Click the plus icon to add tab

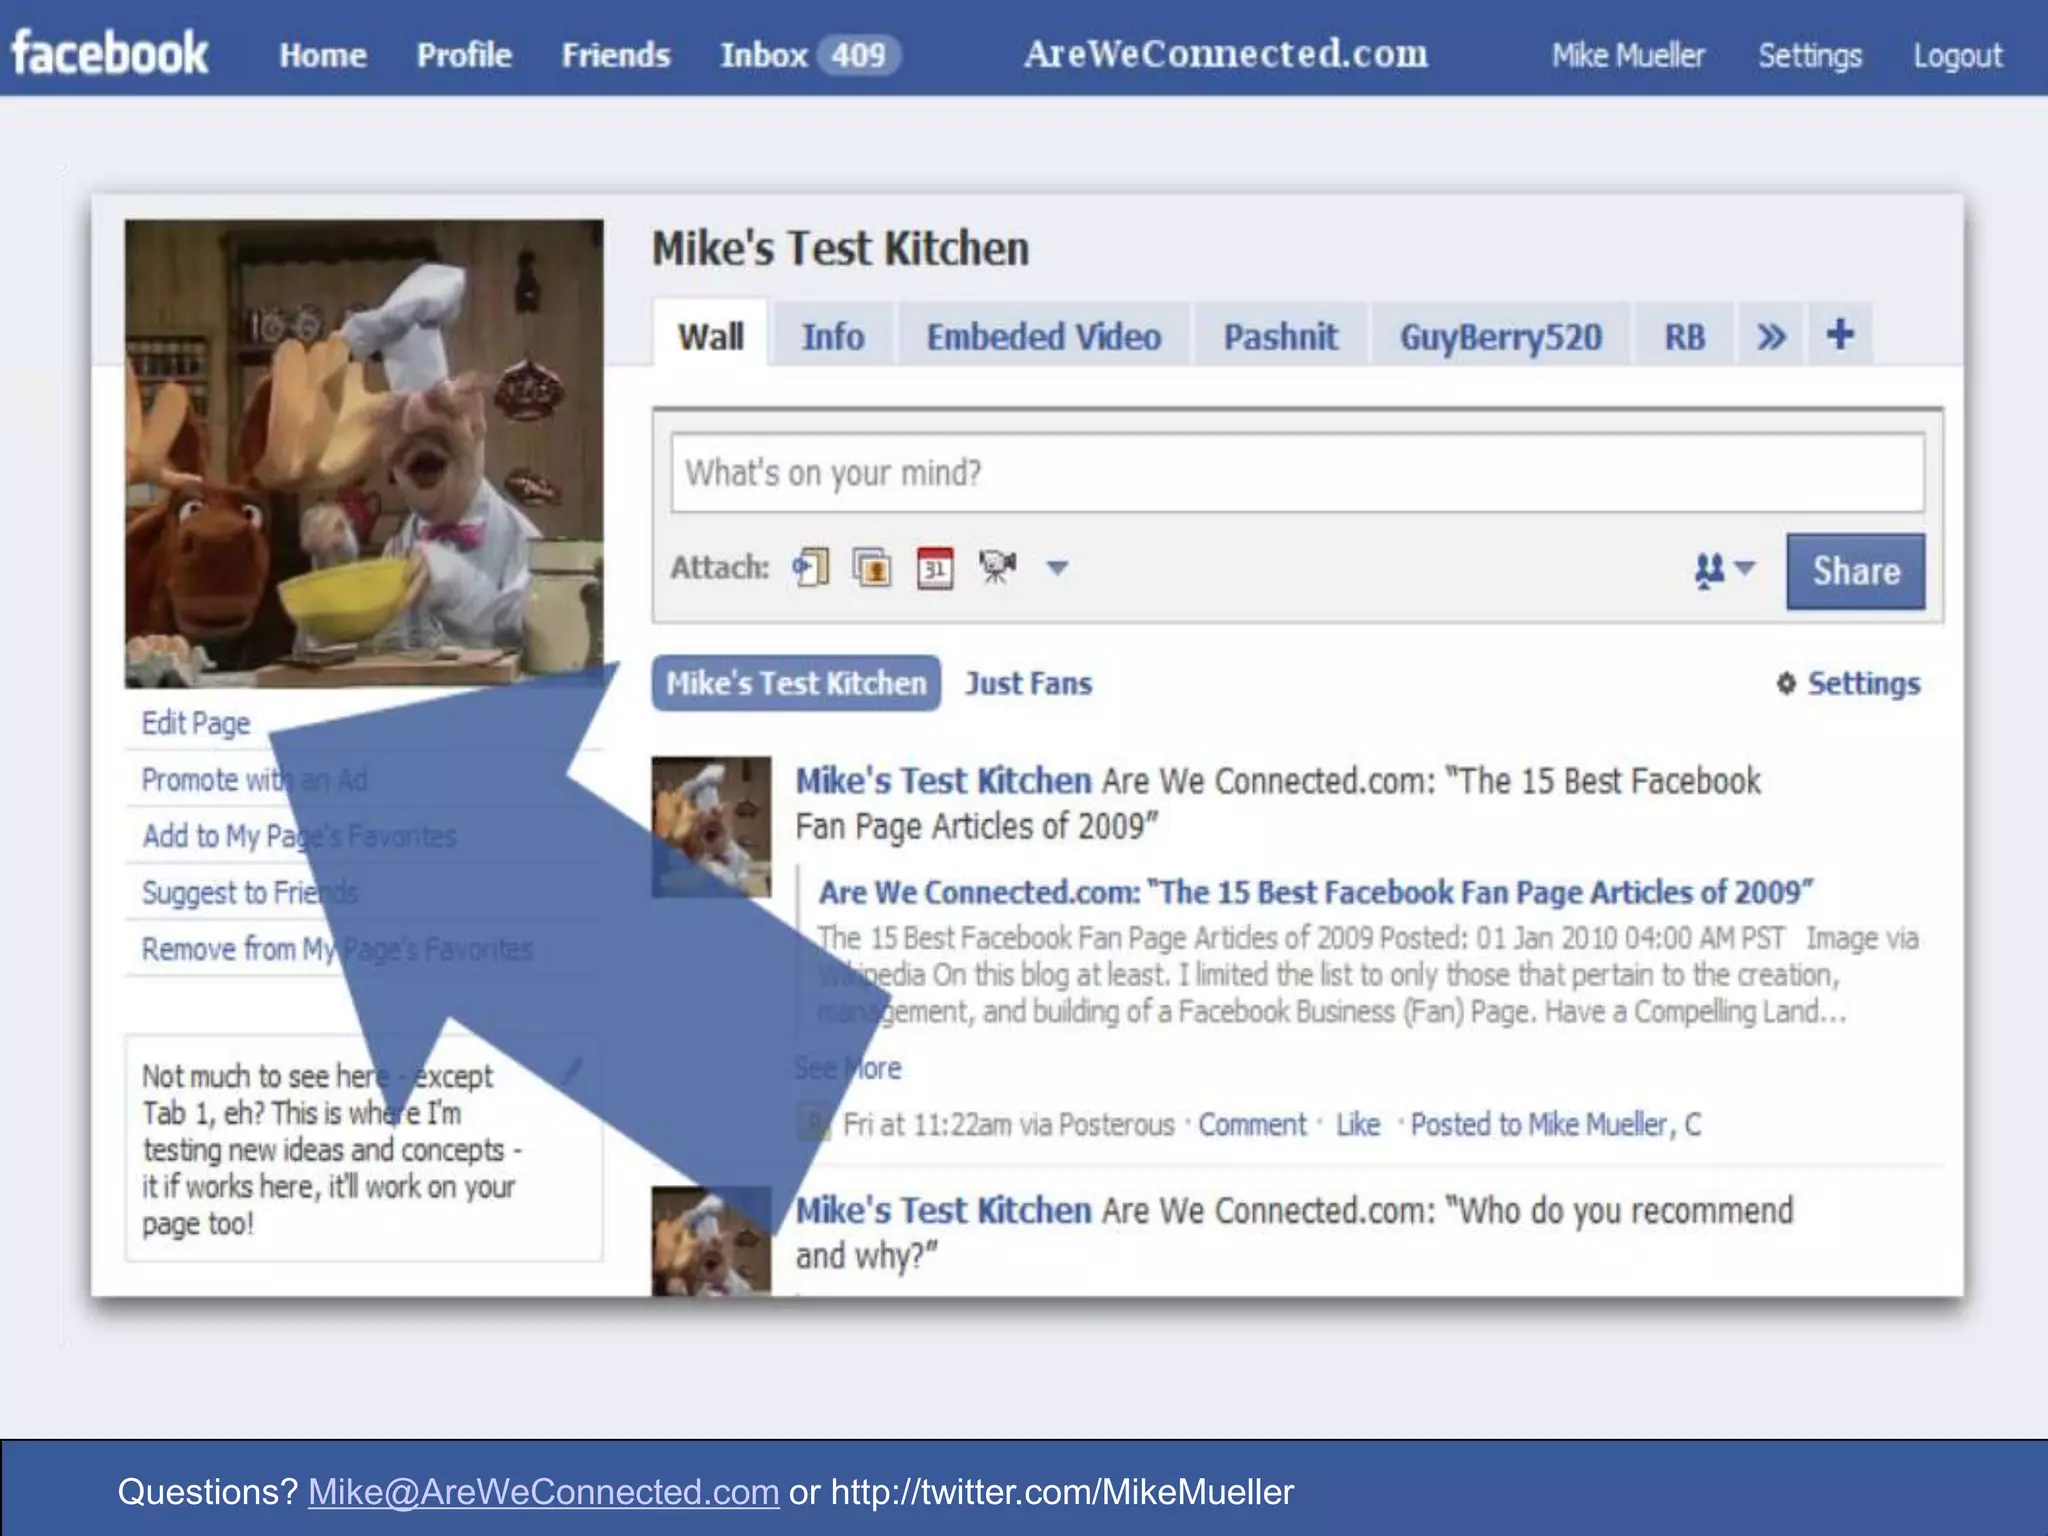click(x=1840, y=335)
